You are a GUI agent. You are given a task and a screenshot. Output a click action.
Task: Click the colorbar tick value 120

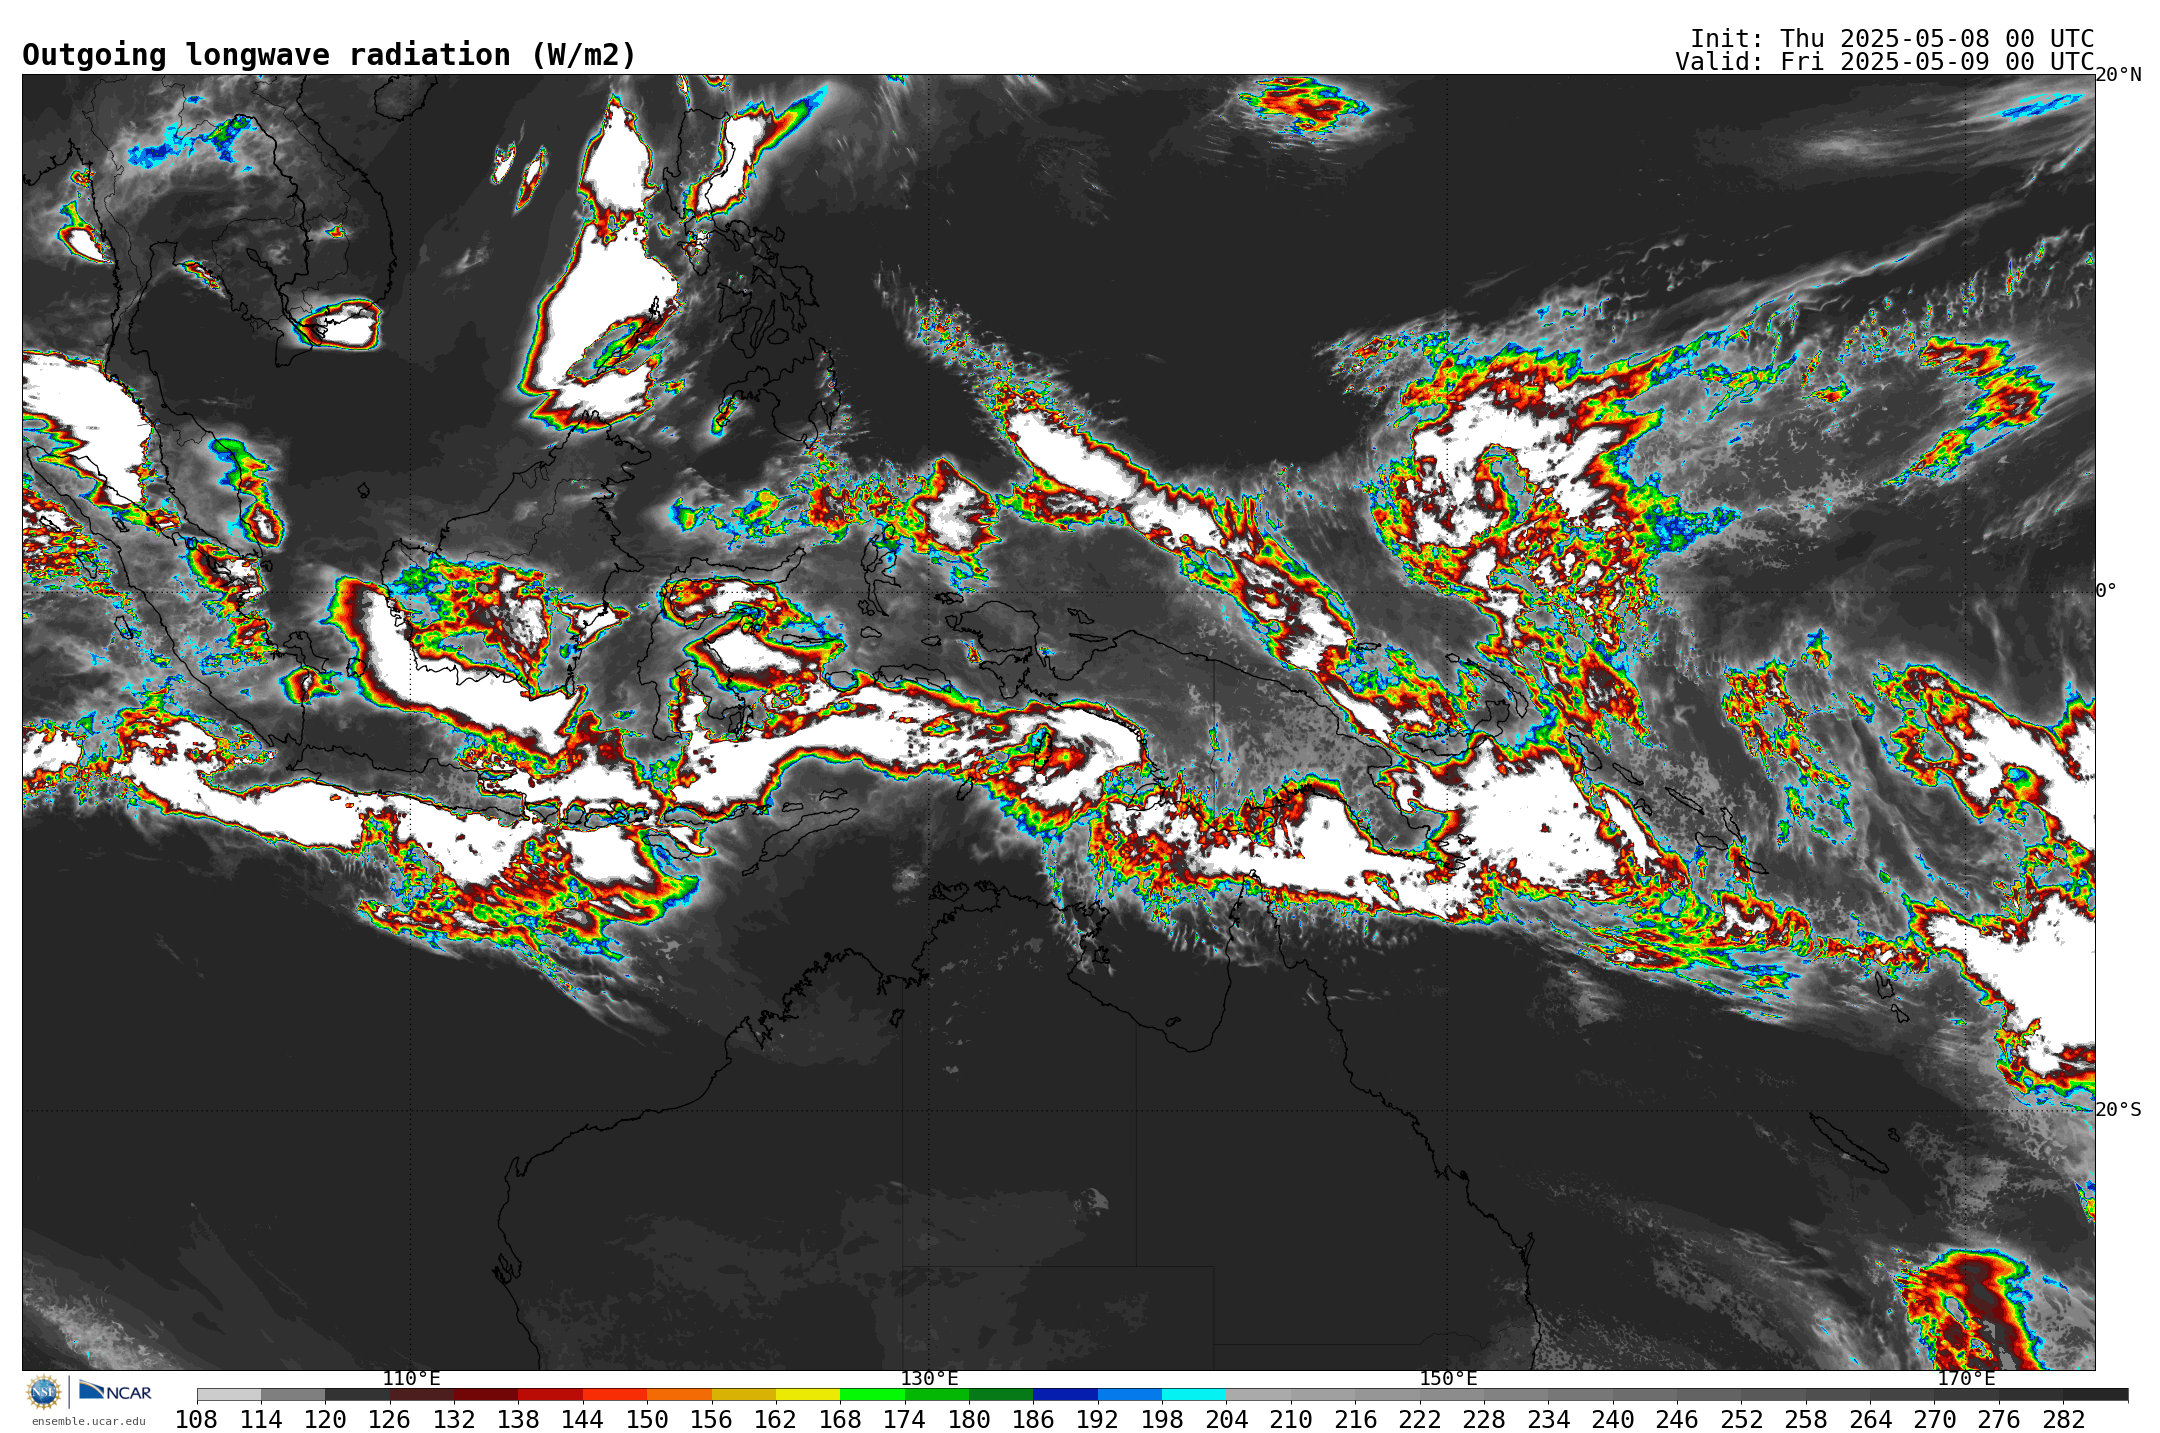(325, 1419)
